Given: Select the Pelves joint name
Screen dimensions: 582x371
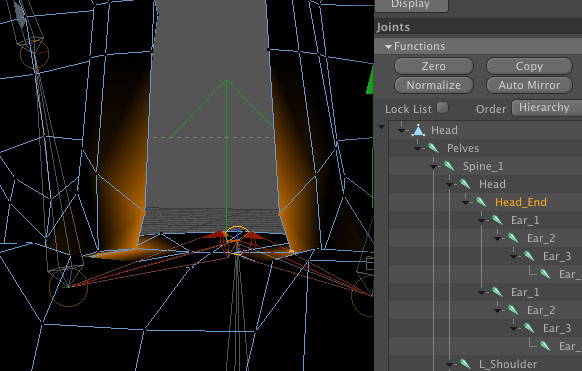Looking at the screenshot, I should pyautogui.click(x=463, y=148).
